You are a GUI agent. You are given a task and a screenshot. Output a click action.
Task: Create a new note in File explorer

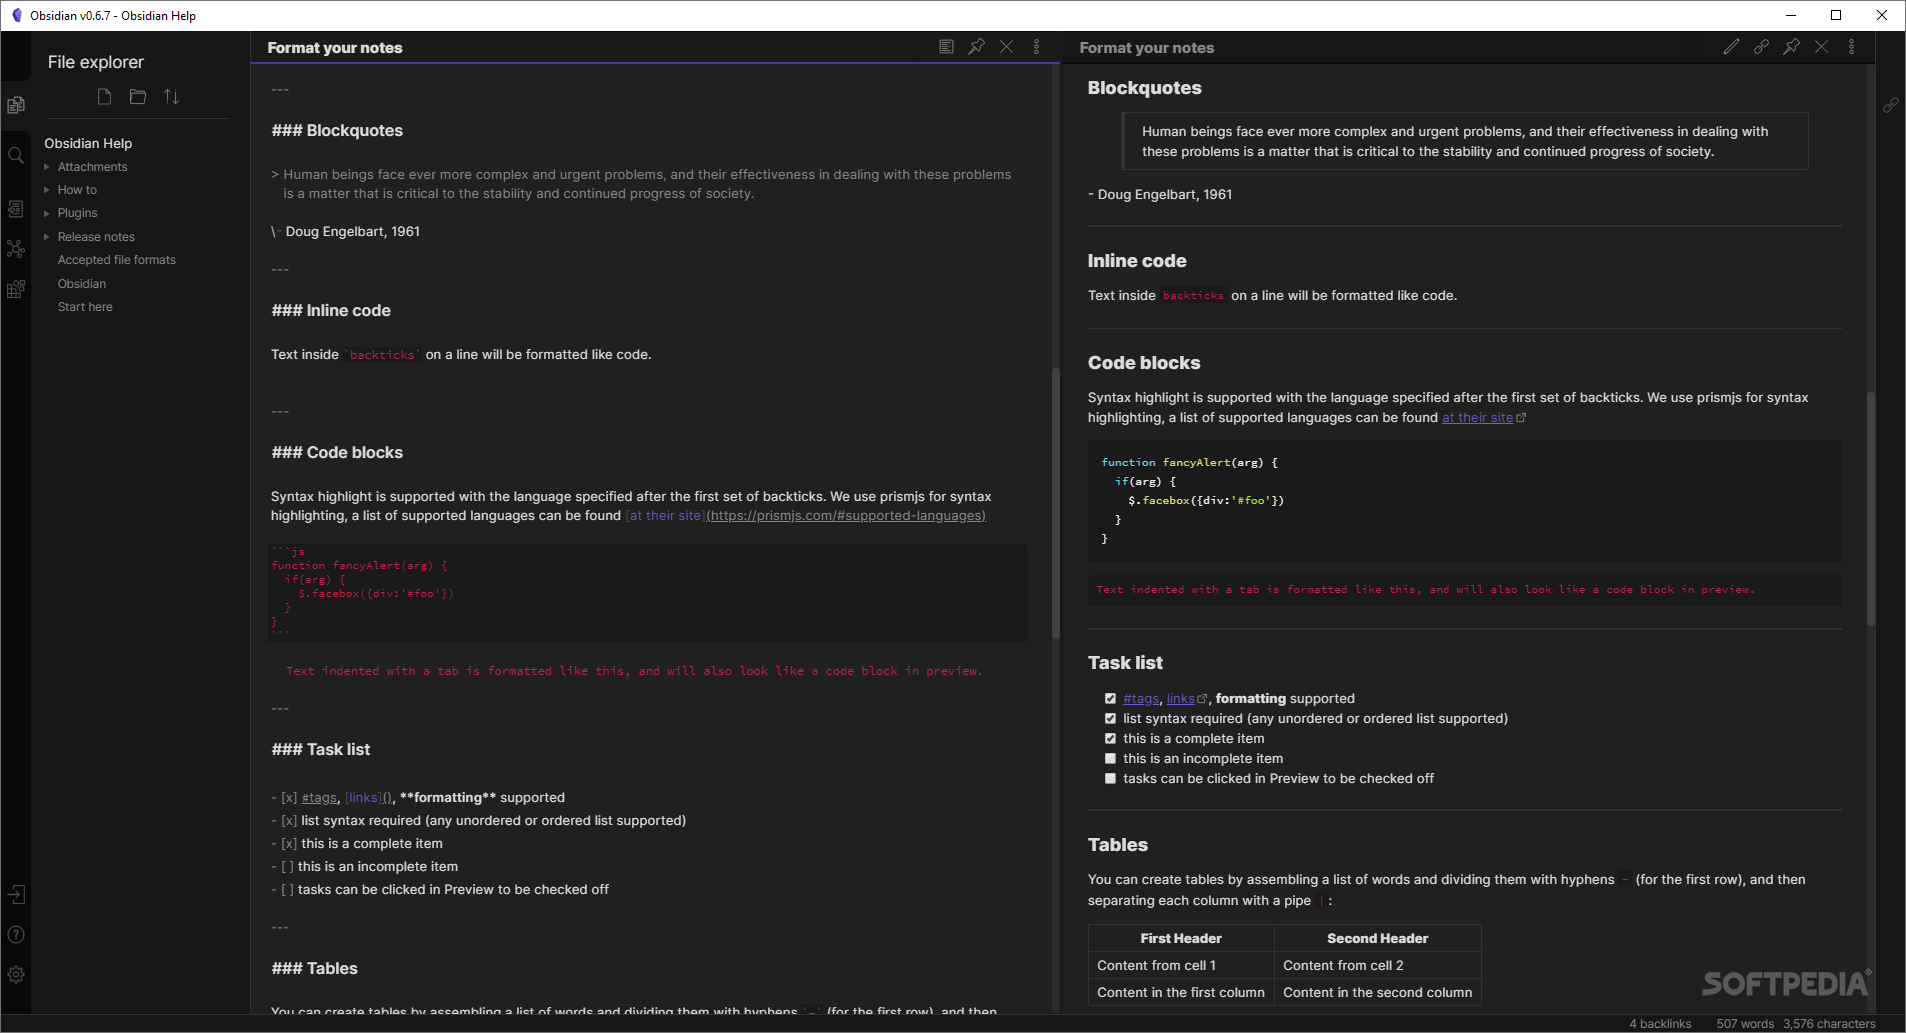(x=104, y=96)
